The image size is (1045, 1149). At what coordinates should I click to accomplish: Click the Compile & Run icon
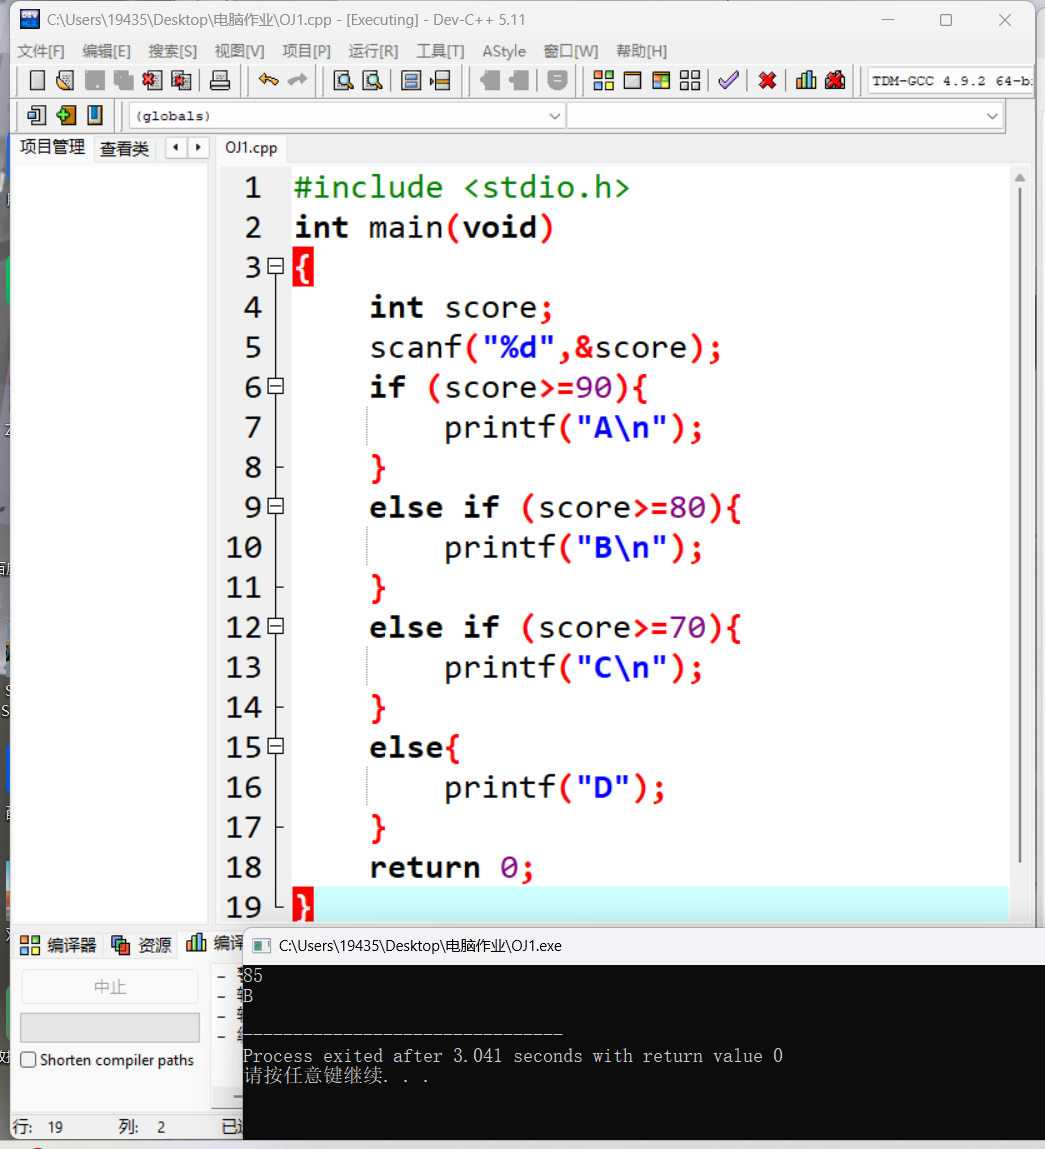click(x=661, y=80)
